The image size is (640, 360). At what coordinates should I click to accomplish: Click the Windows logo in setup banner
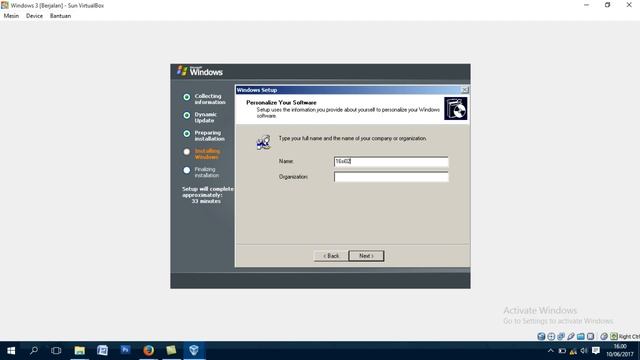(x=182, y=71)
